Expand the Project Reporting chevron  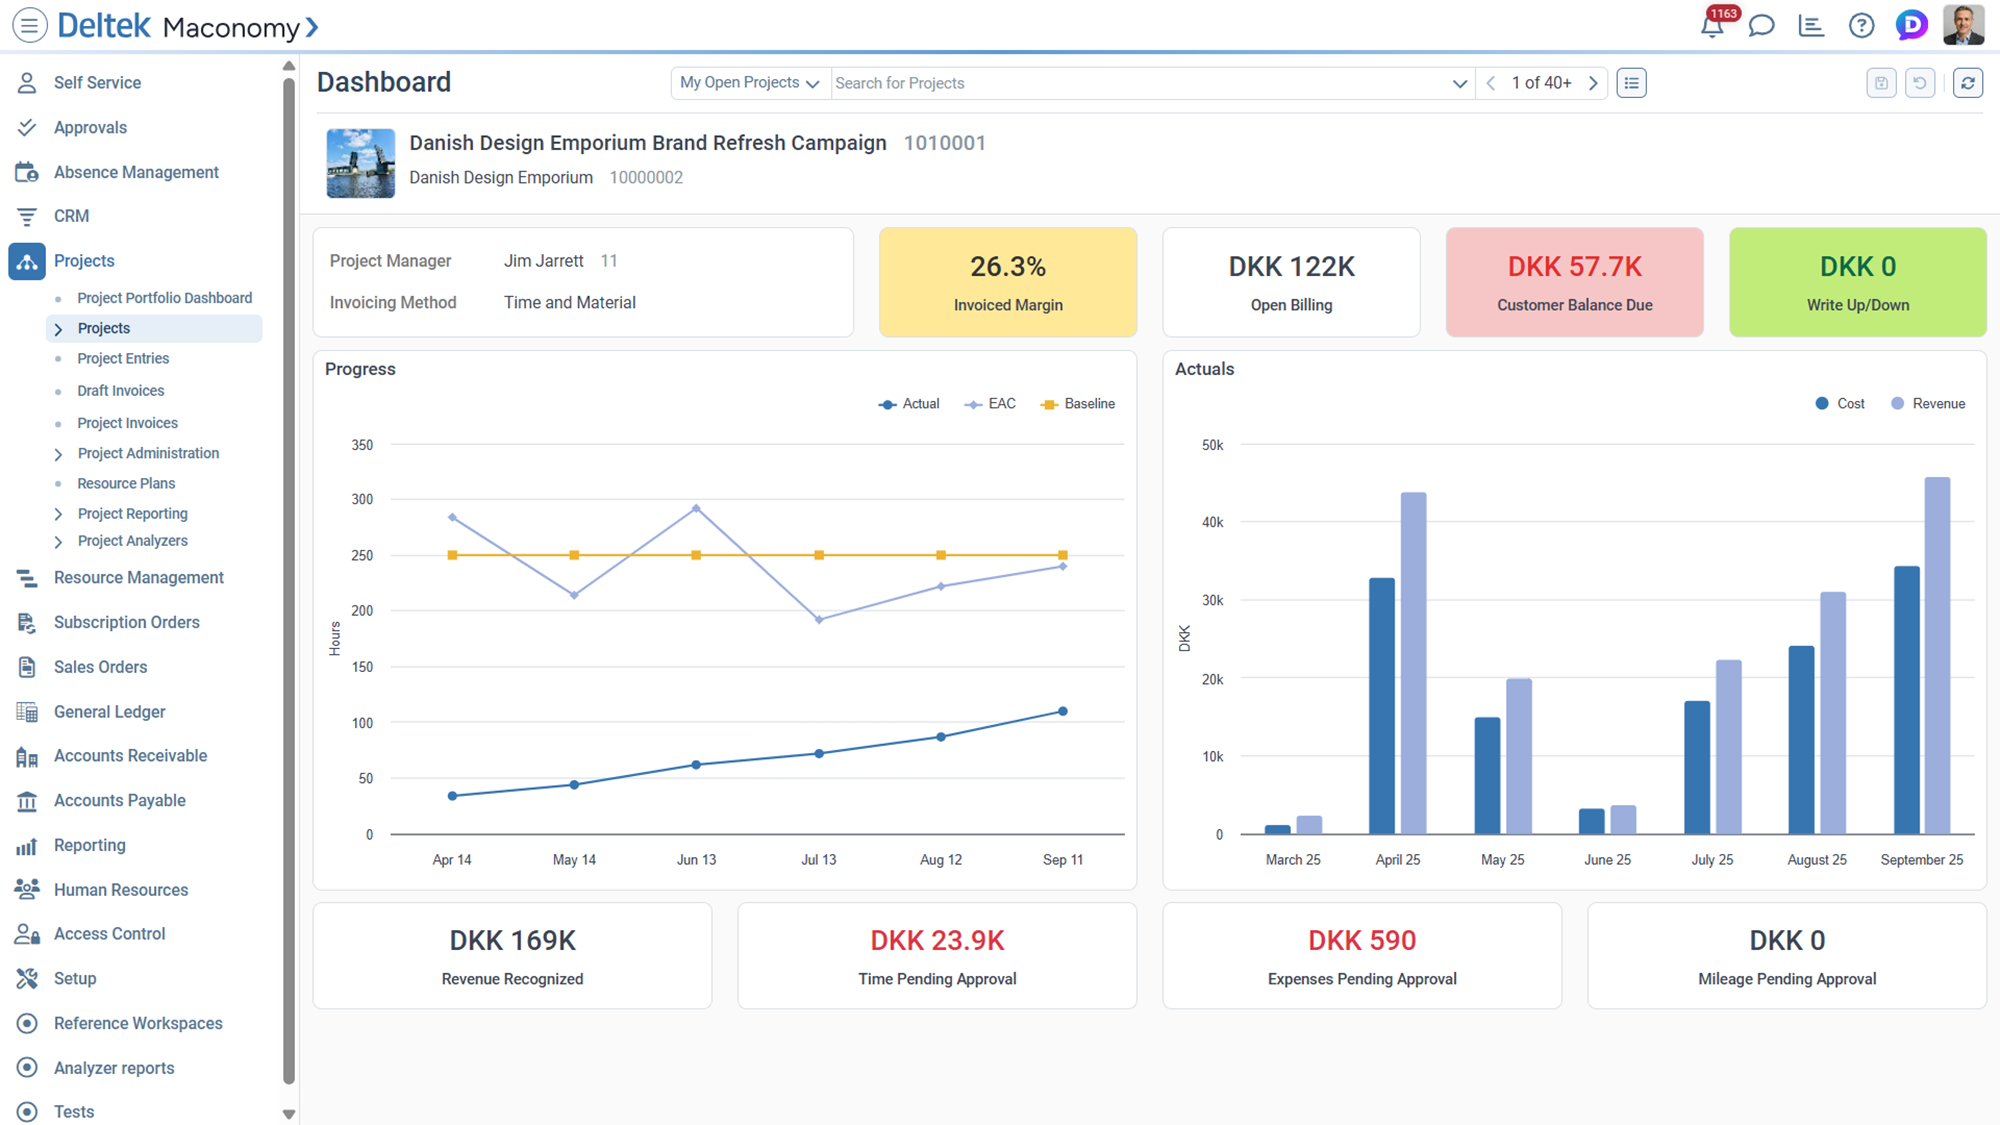[x=60, y=513]
